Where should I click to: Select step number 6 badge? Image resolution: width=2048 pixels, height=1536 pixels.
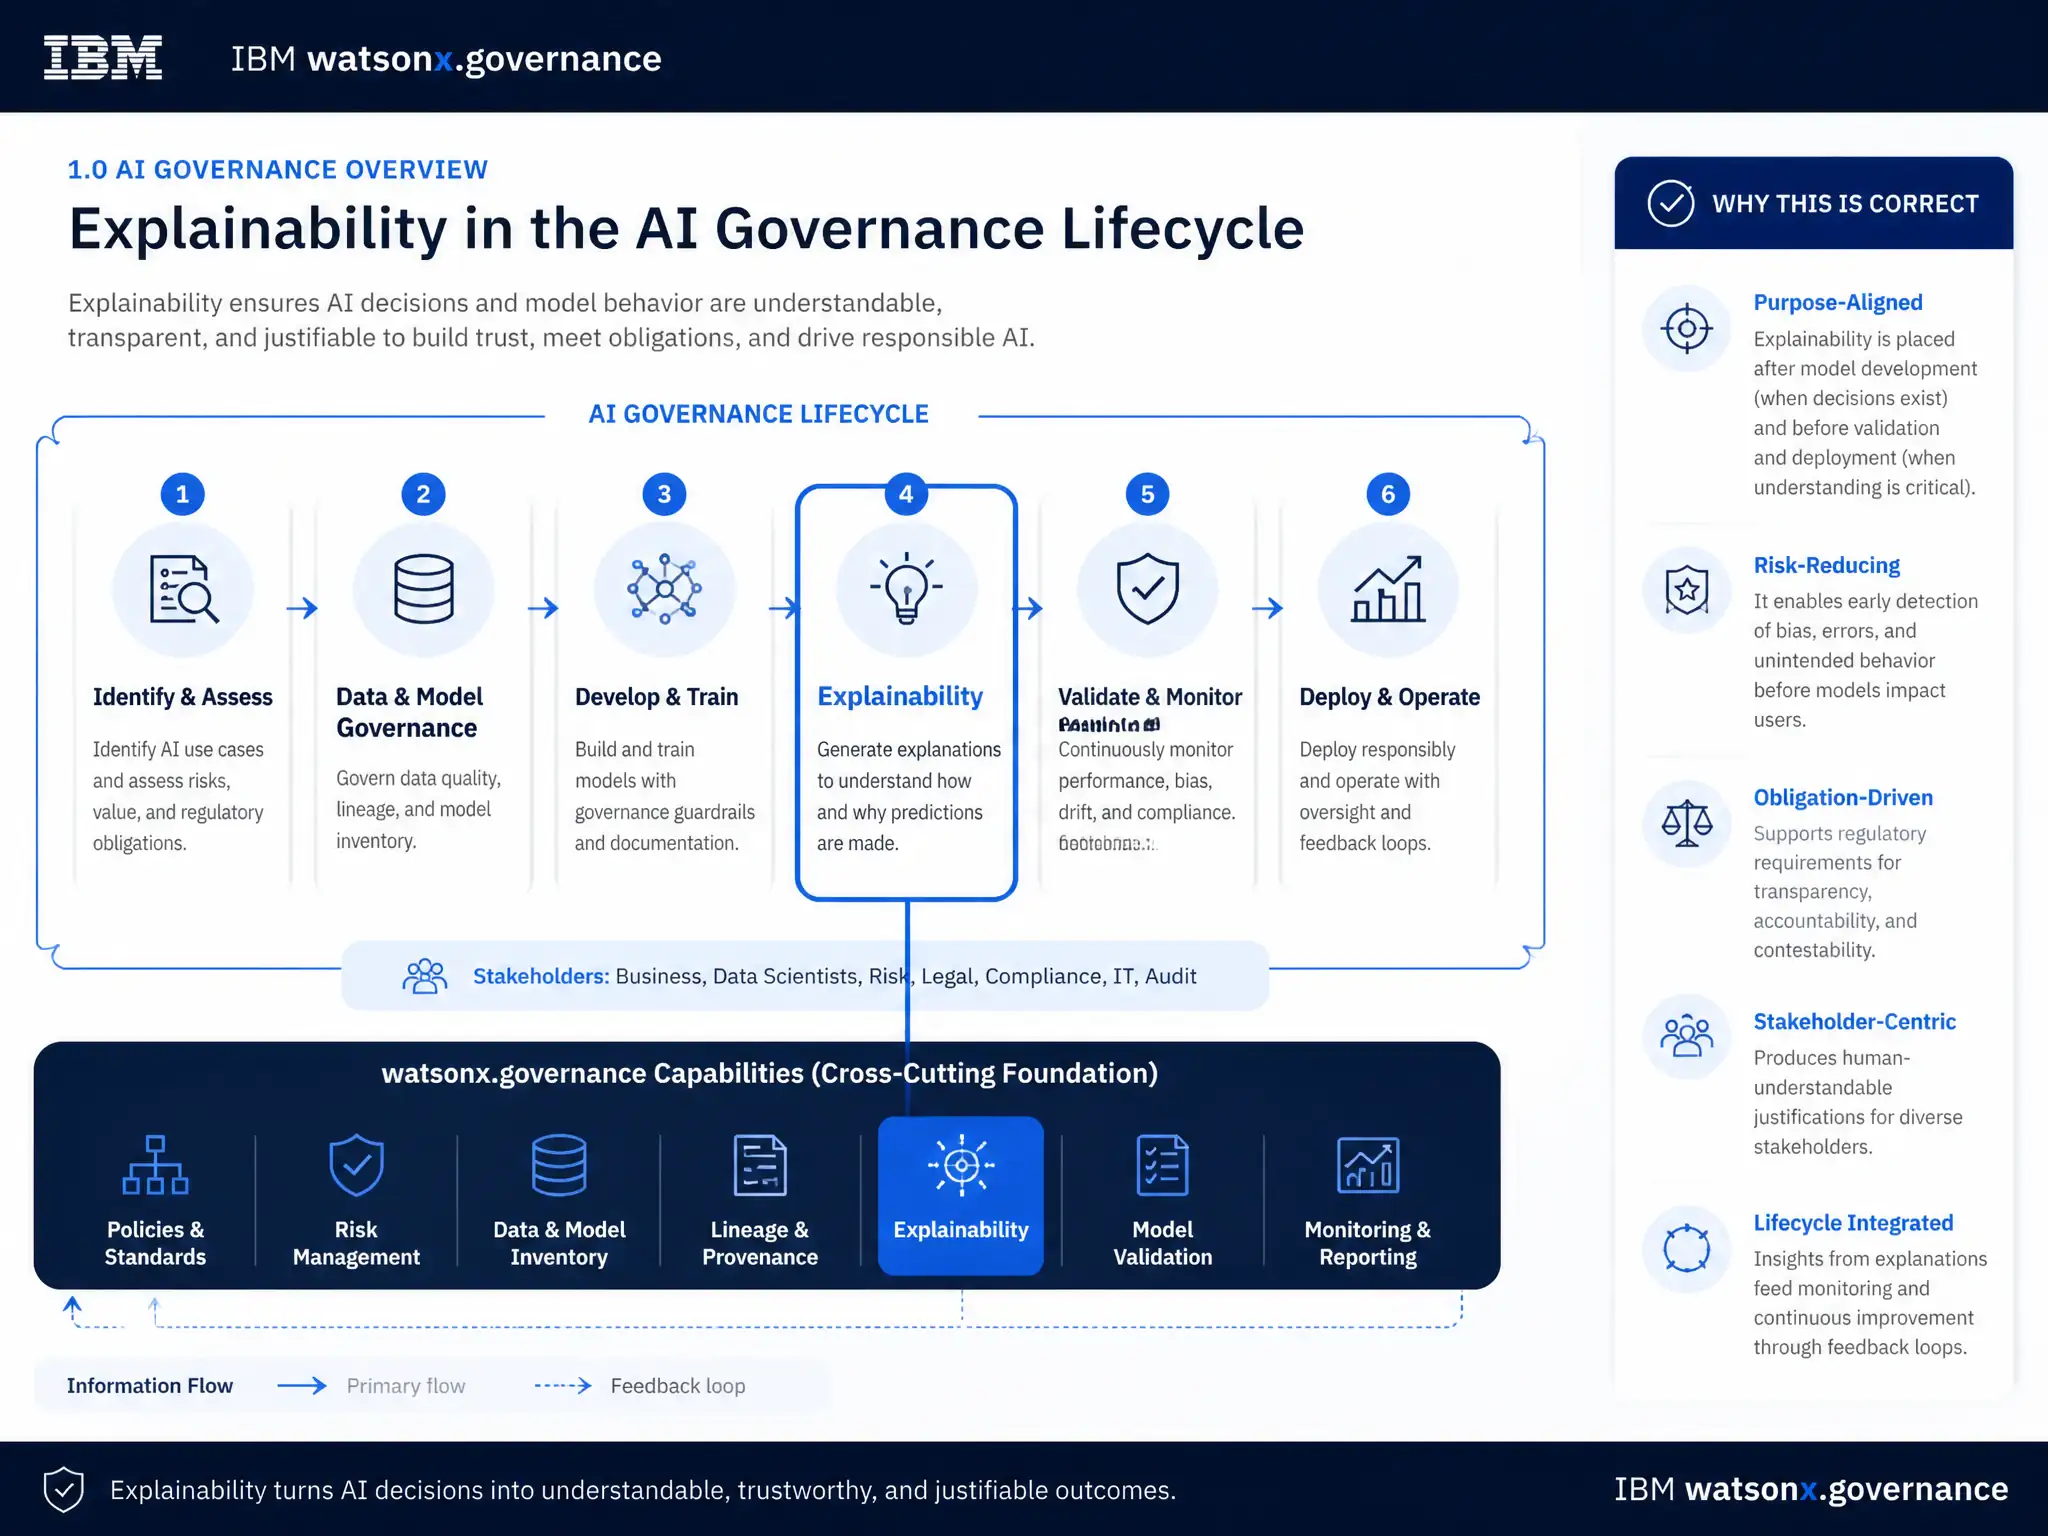coord(1388,494)
